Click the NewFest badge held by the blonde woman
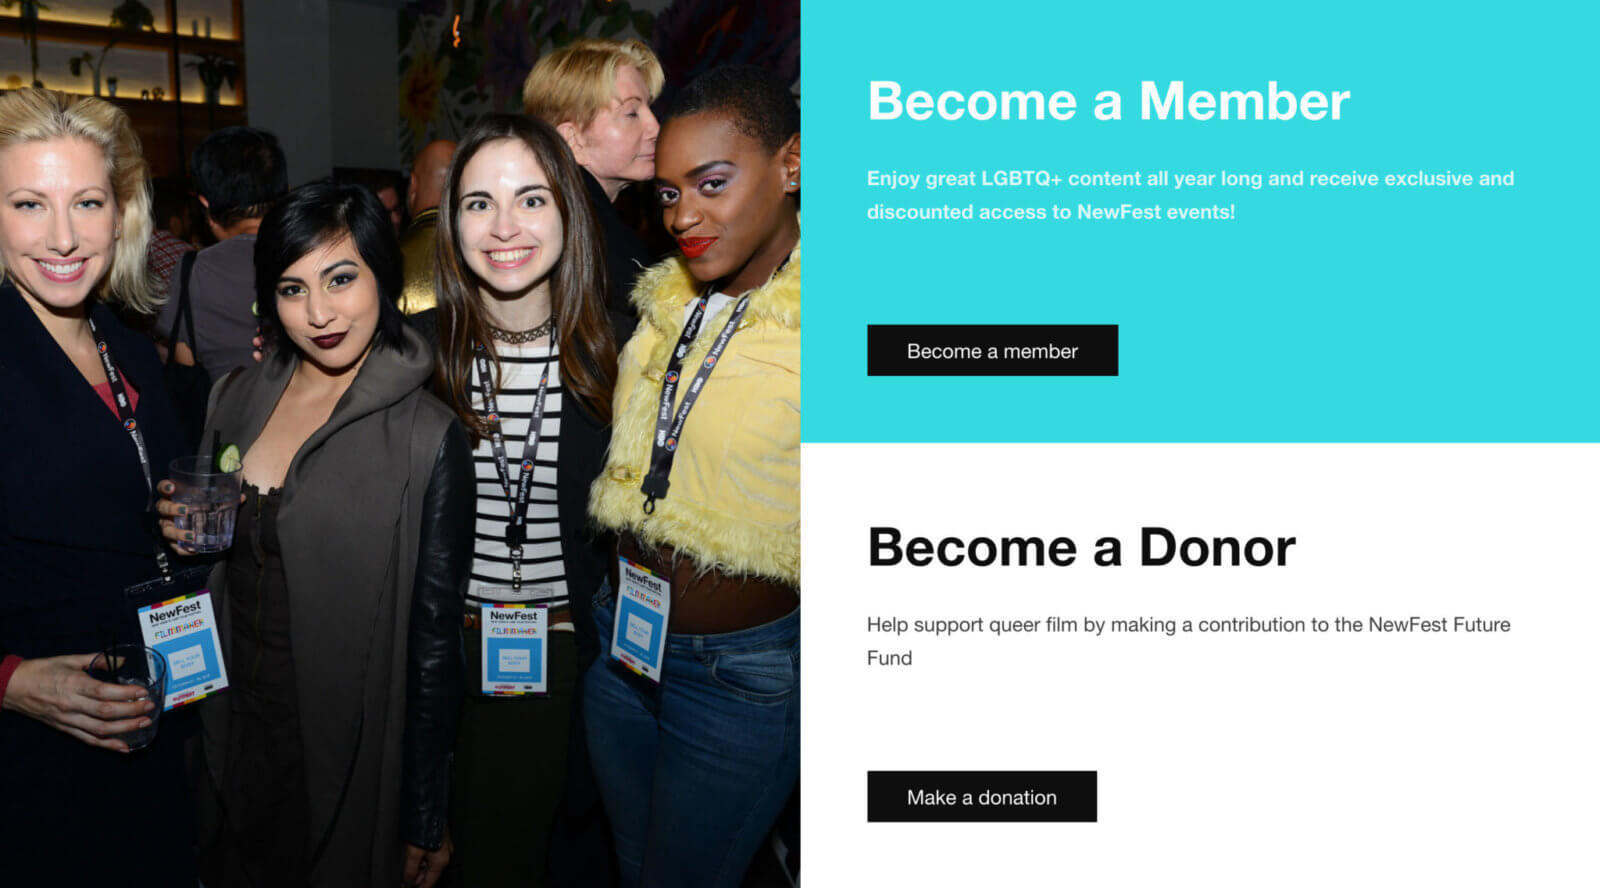 coord(183,650)
